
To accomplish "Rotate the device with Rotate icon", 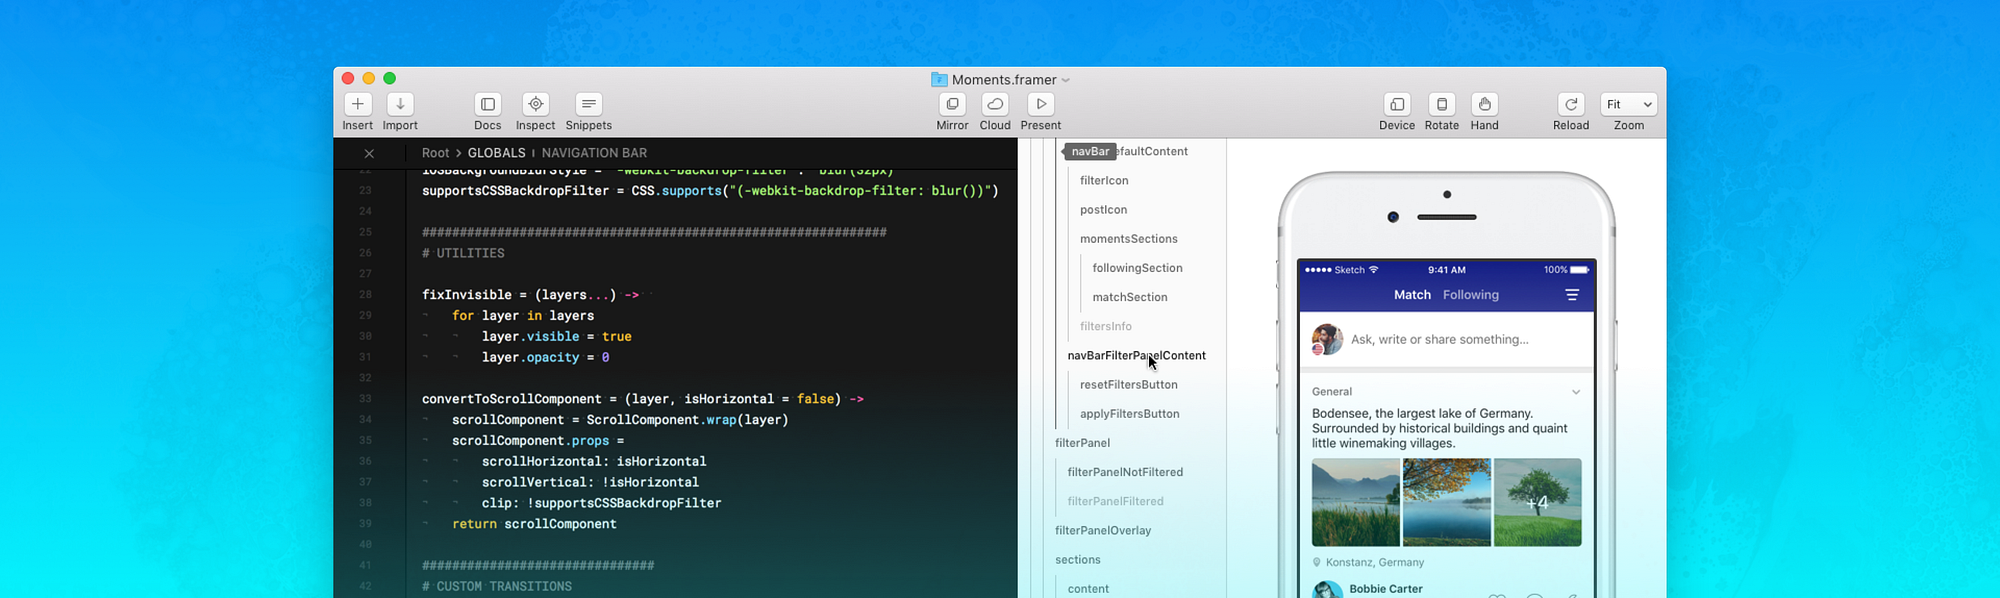I will [x=1442, y=104].
